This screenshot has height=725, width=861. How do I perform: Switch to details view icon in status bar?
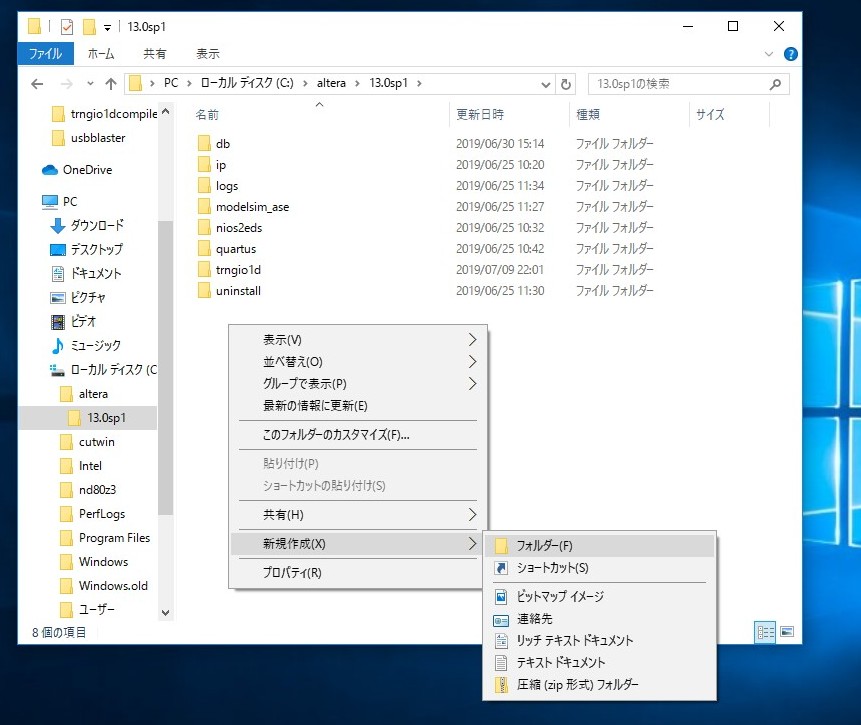point(765,632)
